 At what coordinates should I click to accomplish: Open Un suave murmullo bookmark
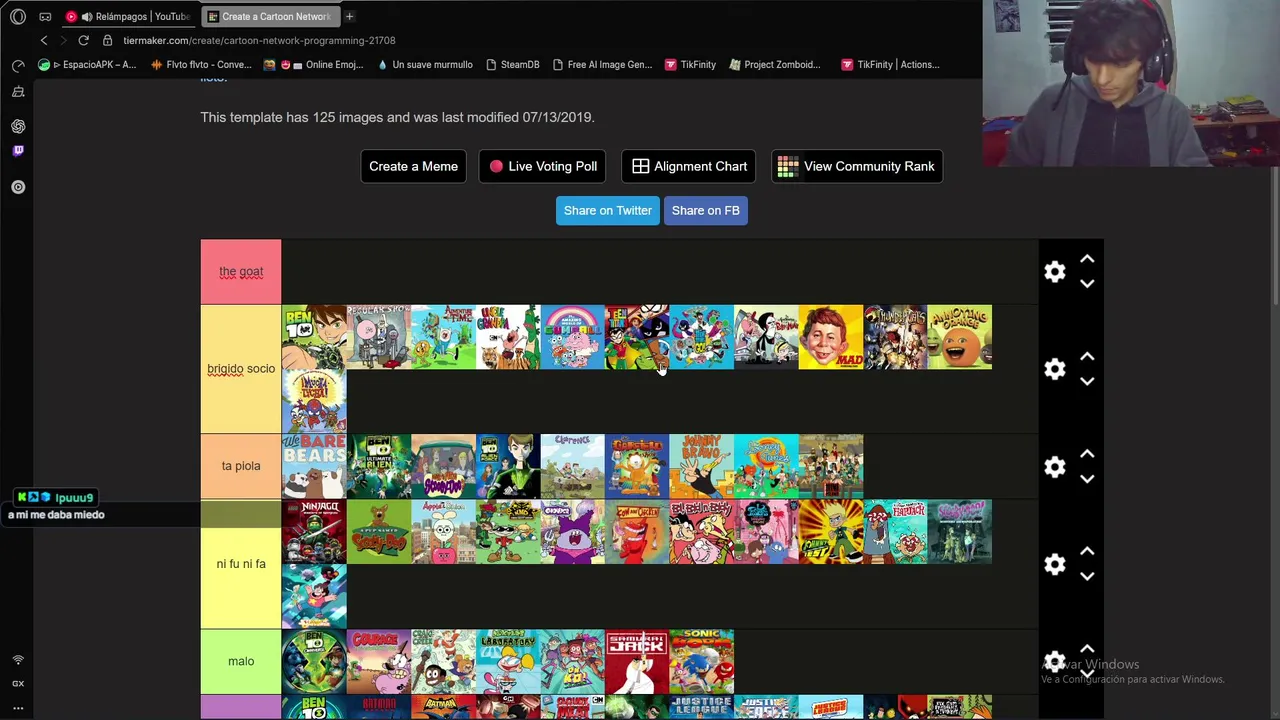(x=425, y=64)
